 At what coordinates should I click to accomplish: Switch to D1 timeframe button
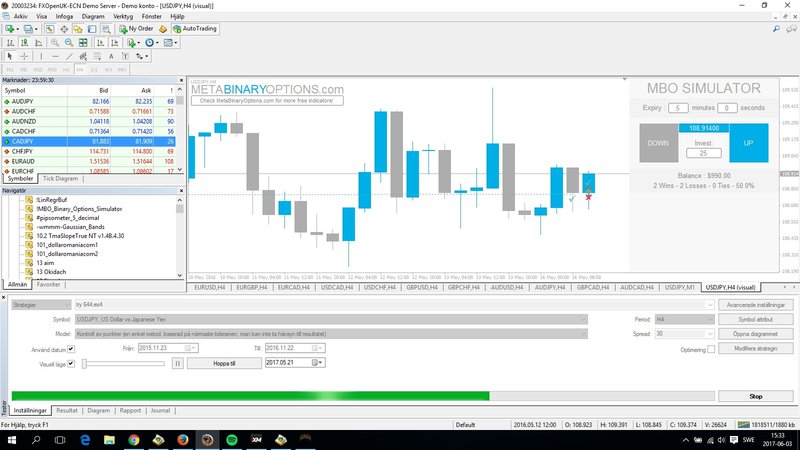(x=94, y=69)
